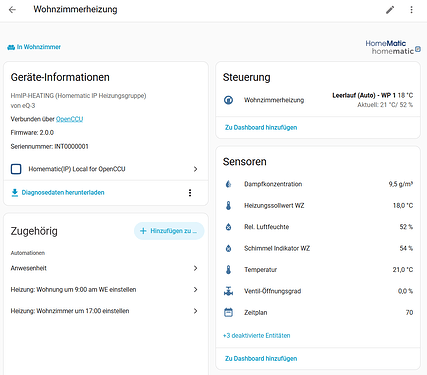Open the top-right three-dot menu
The image size is (427, 375).
412,10
